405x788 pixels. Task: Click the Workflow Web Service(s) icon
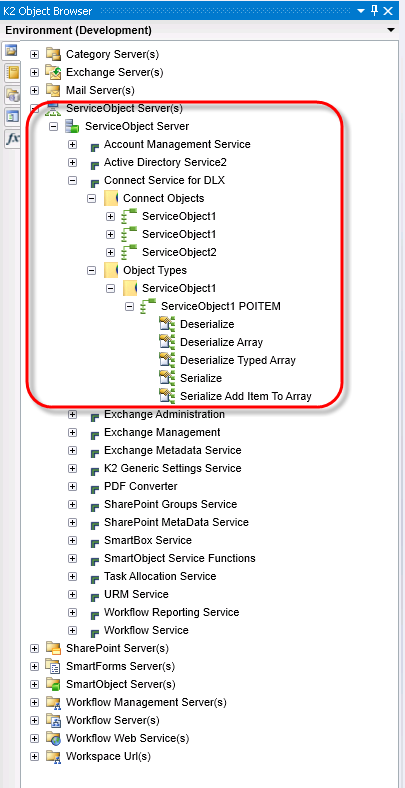coord(53,738)
